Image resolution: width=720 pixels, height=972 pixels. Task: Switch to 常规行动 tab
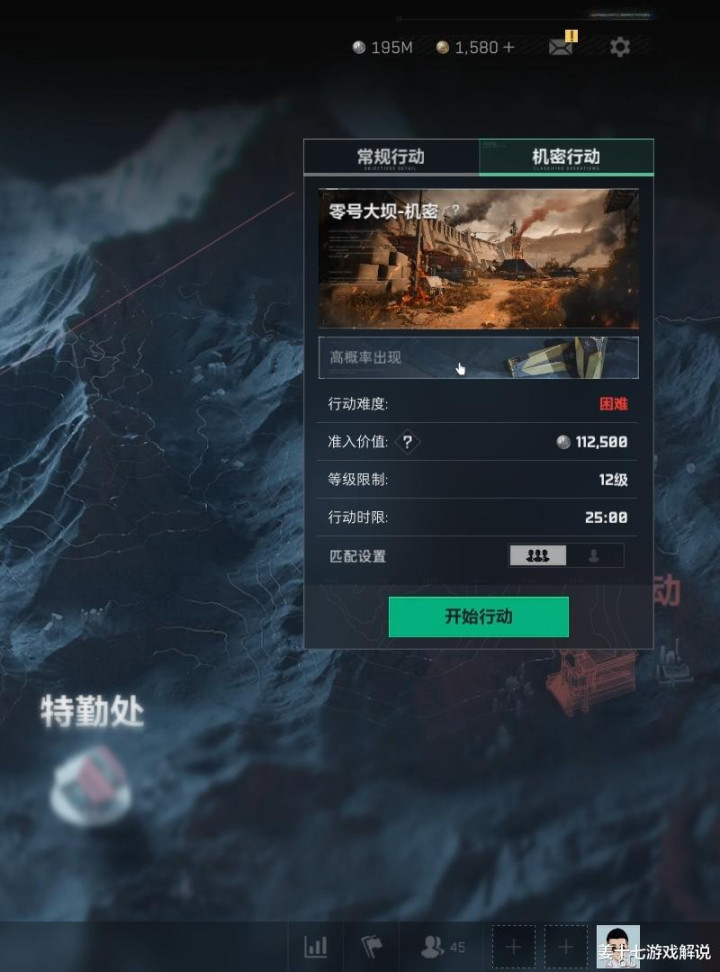tap(391, 157)
